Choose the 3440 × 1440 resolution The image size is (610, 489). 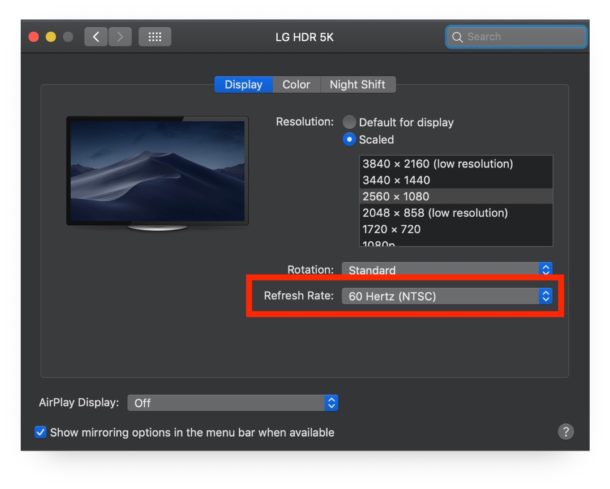(x=396, y=180)
